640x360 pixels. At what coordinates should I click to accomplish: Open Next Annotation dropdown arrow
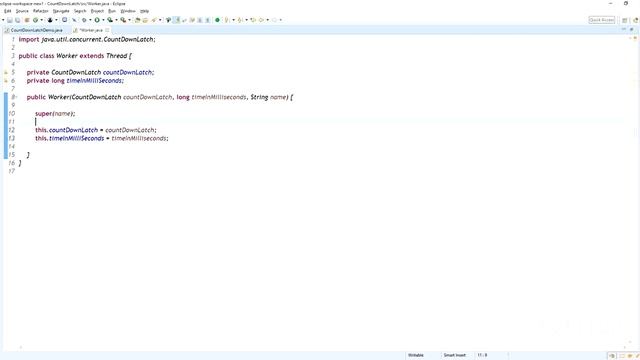[233, 20]
